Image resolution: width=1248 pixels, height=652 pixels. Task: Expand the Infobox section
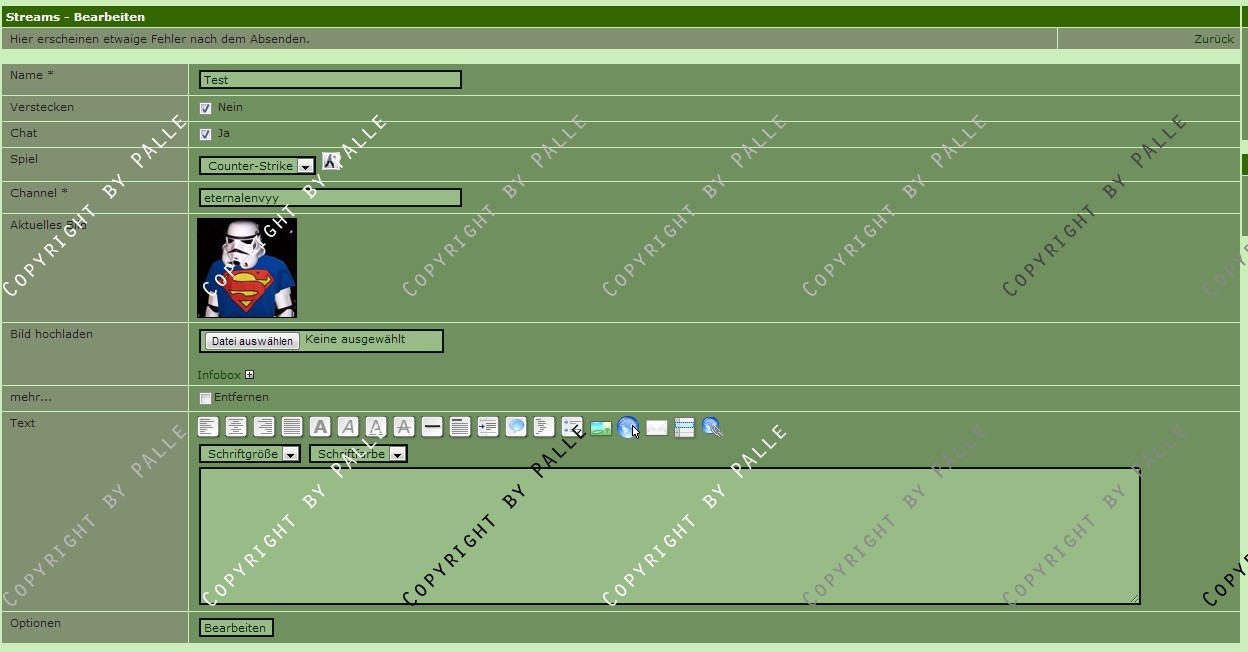(249, 375)
